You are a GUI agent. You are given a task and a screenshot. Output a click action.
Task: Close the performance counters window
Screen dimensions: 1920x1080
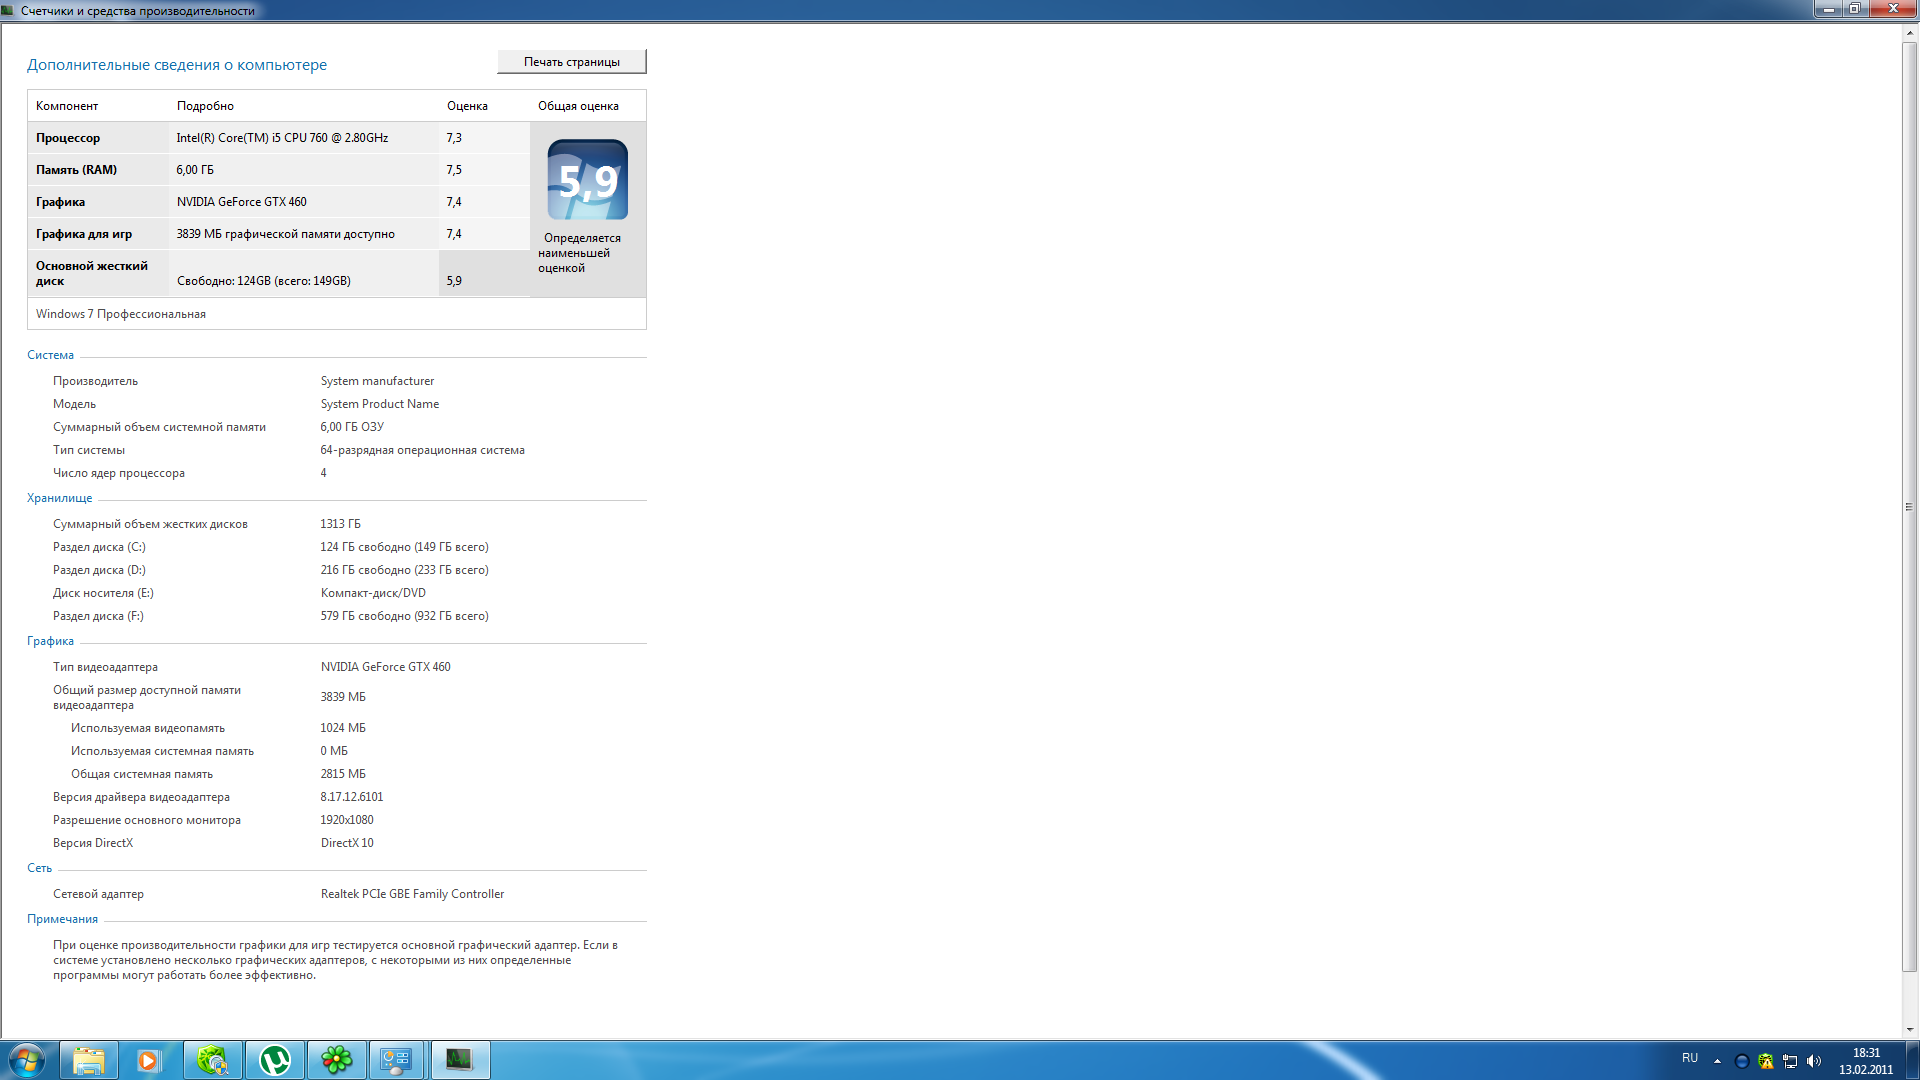click(x=1892, y=9)
